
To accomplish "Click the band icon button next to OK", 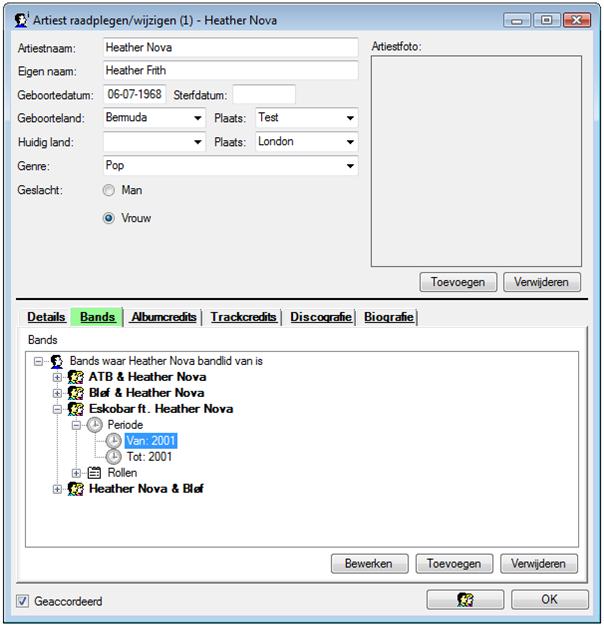I will click(465, 600).
